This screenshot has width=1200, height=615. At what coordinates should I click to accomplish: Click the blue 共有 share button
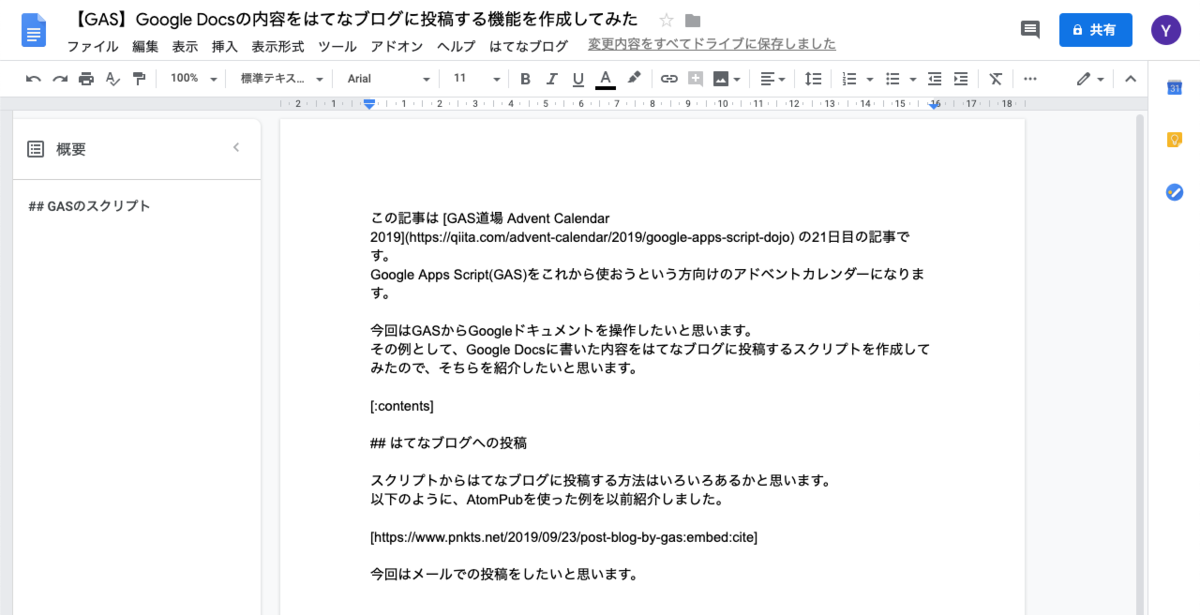coord(1095,30)
